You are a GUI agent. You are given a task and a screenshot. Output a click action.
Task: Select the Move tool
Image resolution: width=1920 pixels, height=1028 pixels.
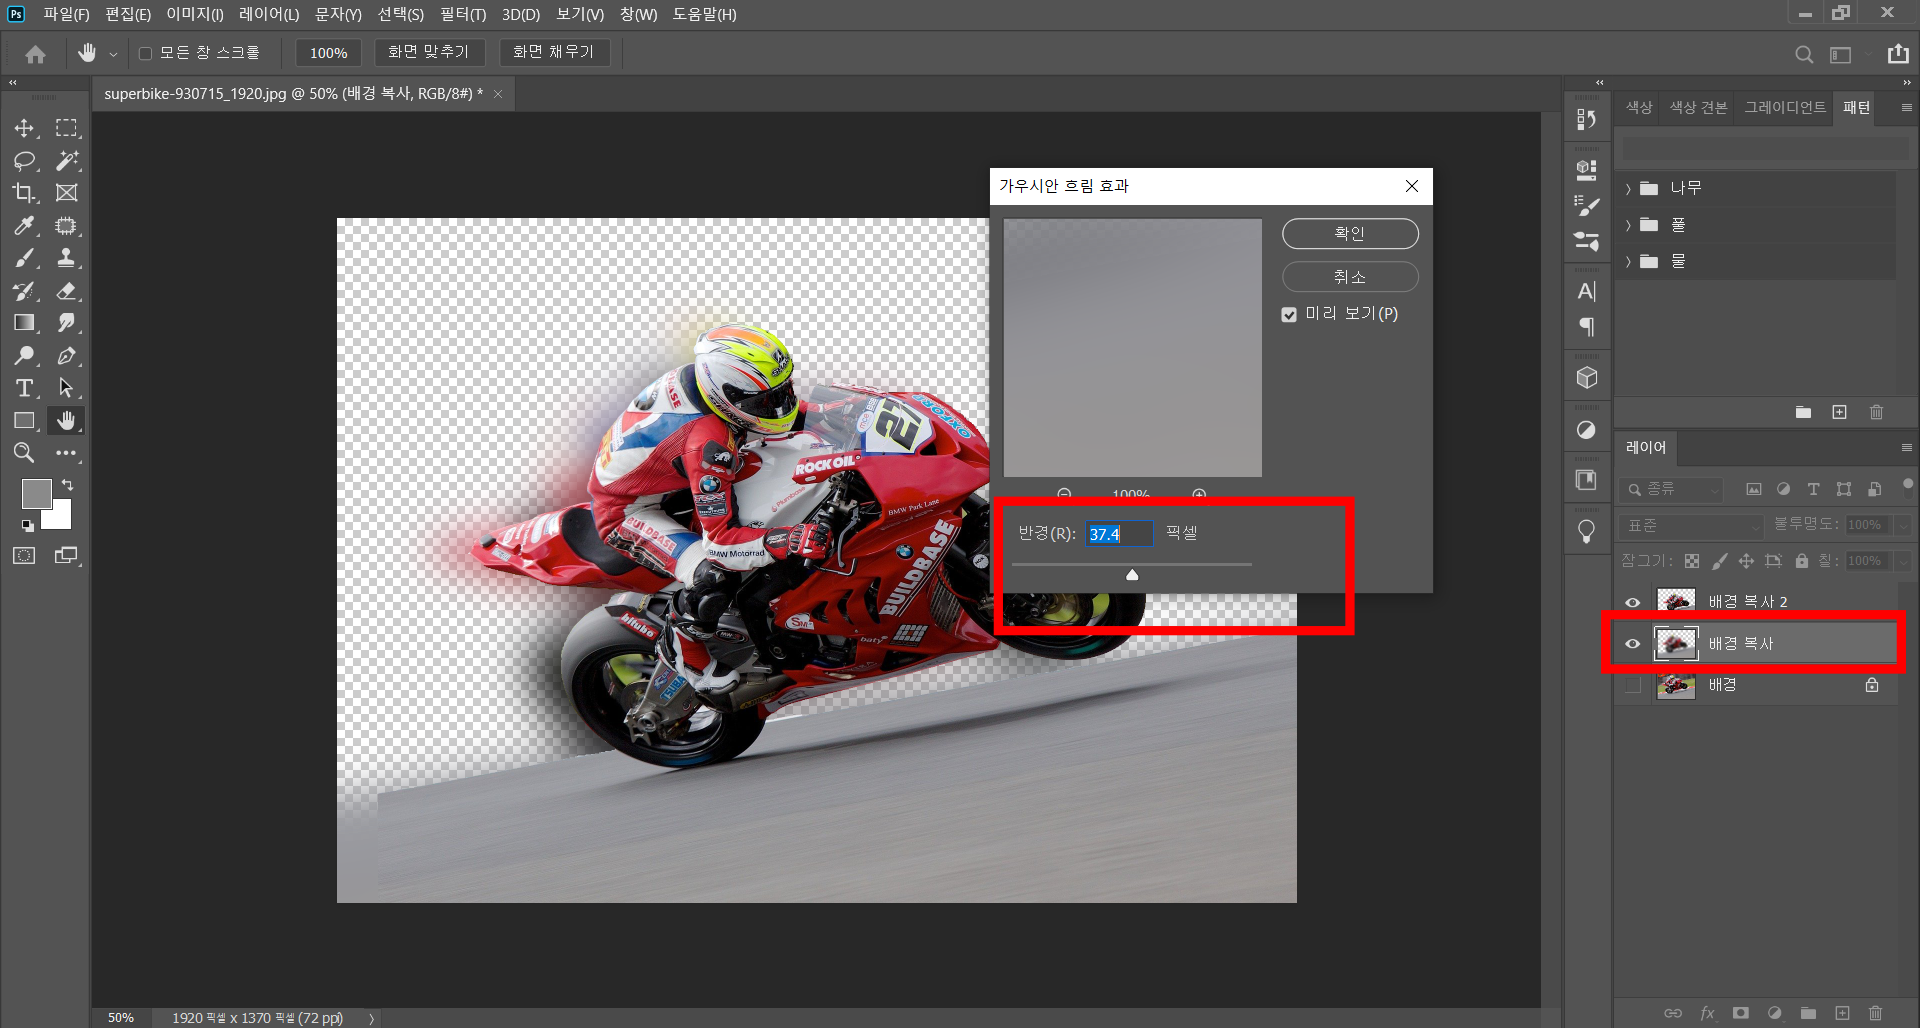click(24, 128)
